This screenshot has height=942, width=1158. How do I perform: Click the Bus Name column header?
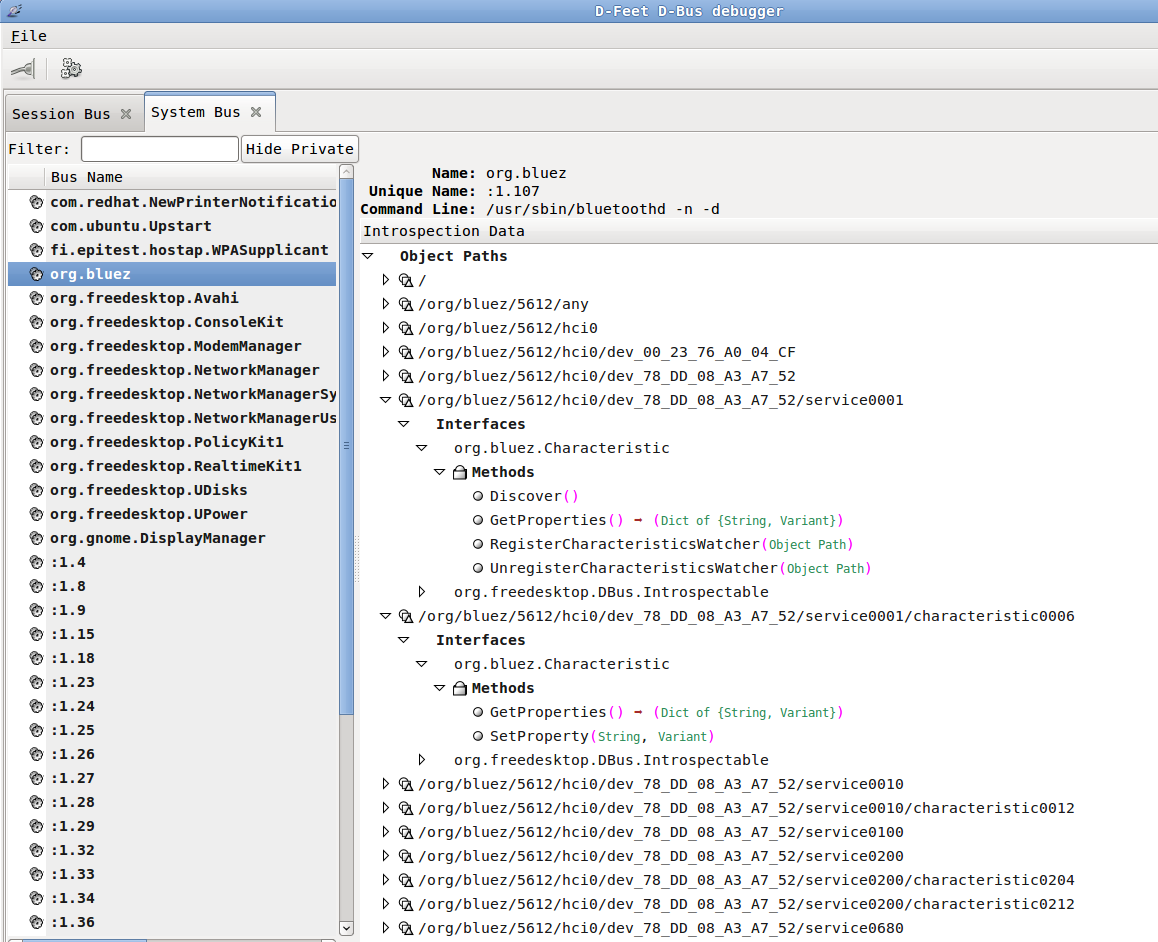[191, 177]
